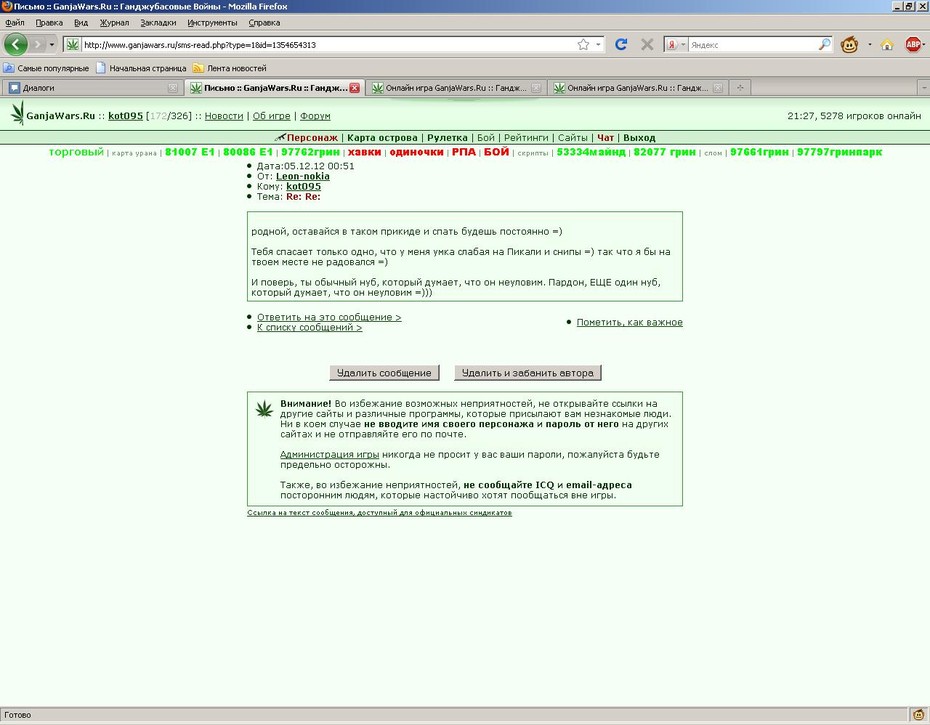
Task: Click Удалить и забанить автора button
Action: coord(528,373)
